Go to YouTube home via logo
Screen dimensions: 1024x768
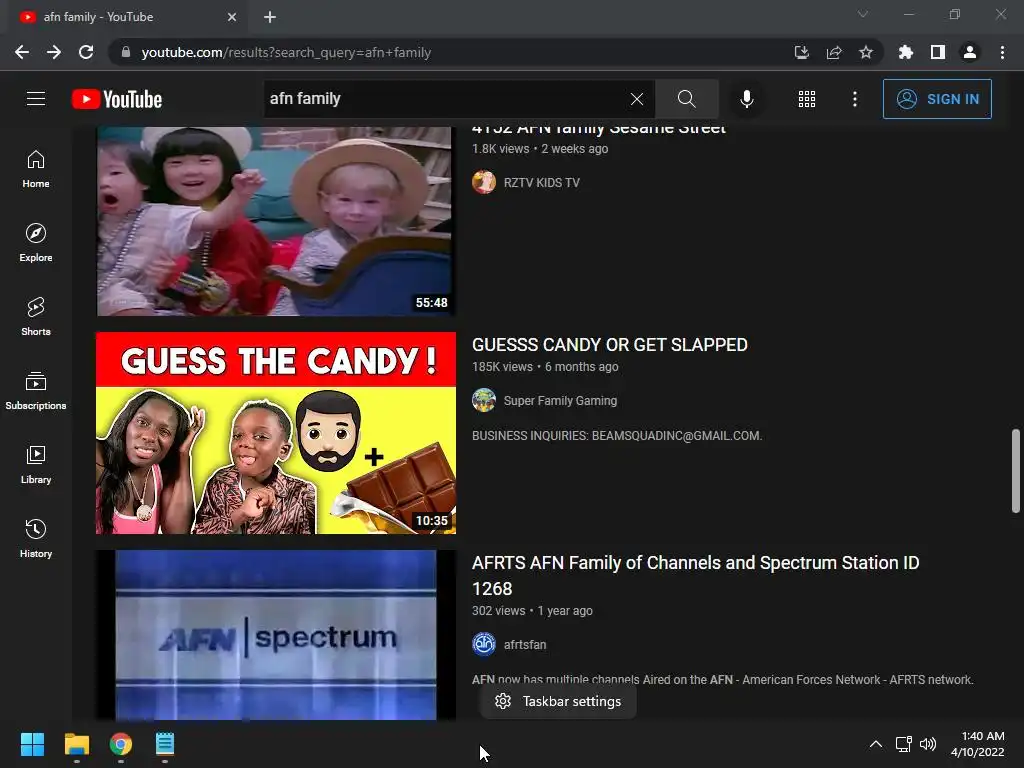117,99
